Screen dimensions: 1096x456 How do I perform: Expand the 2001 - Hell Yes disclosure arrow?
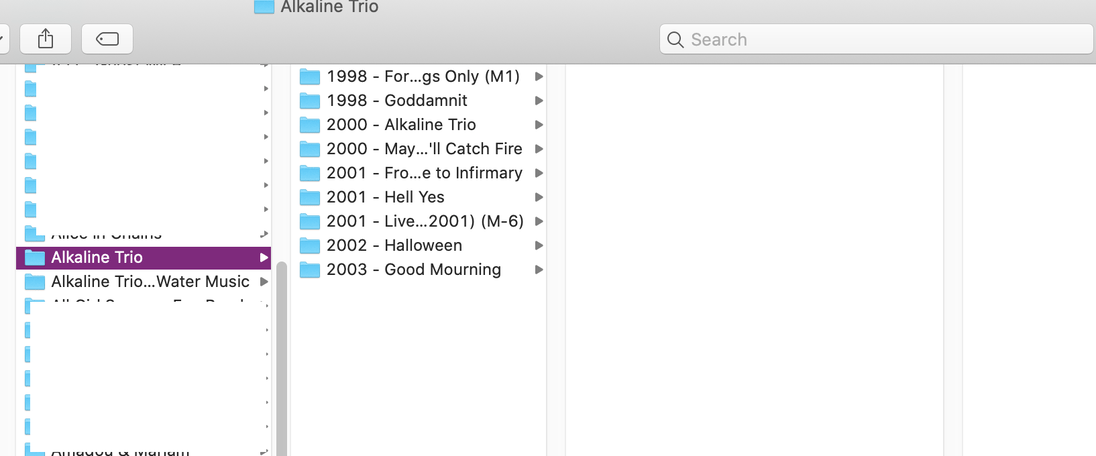point(539,197)
